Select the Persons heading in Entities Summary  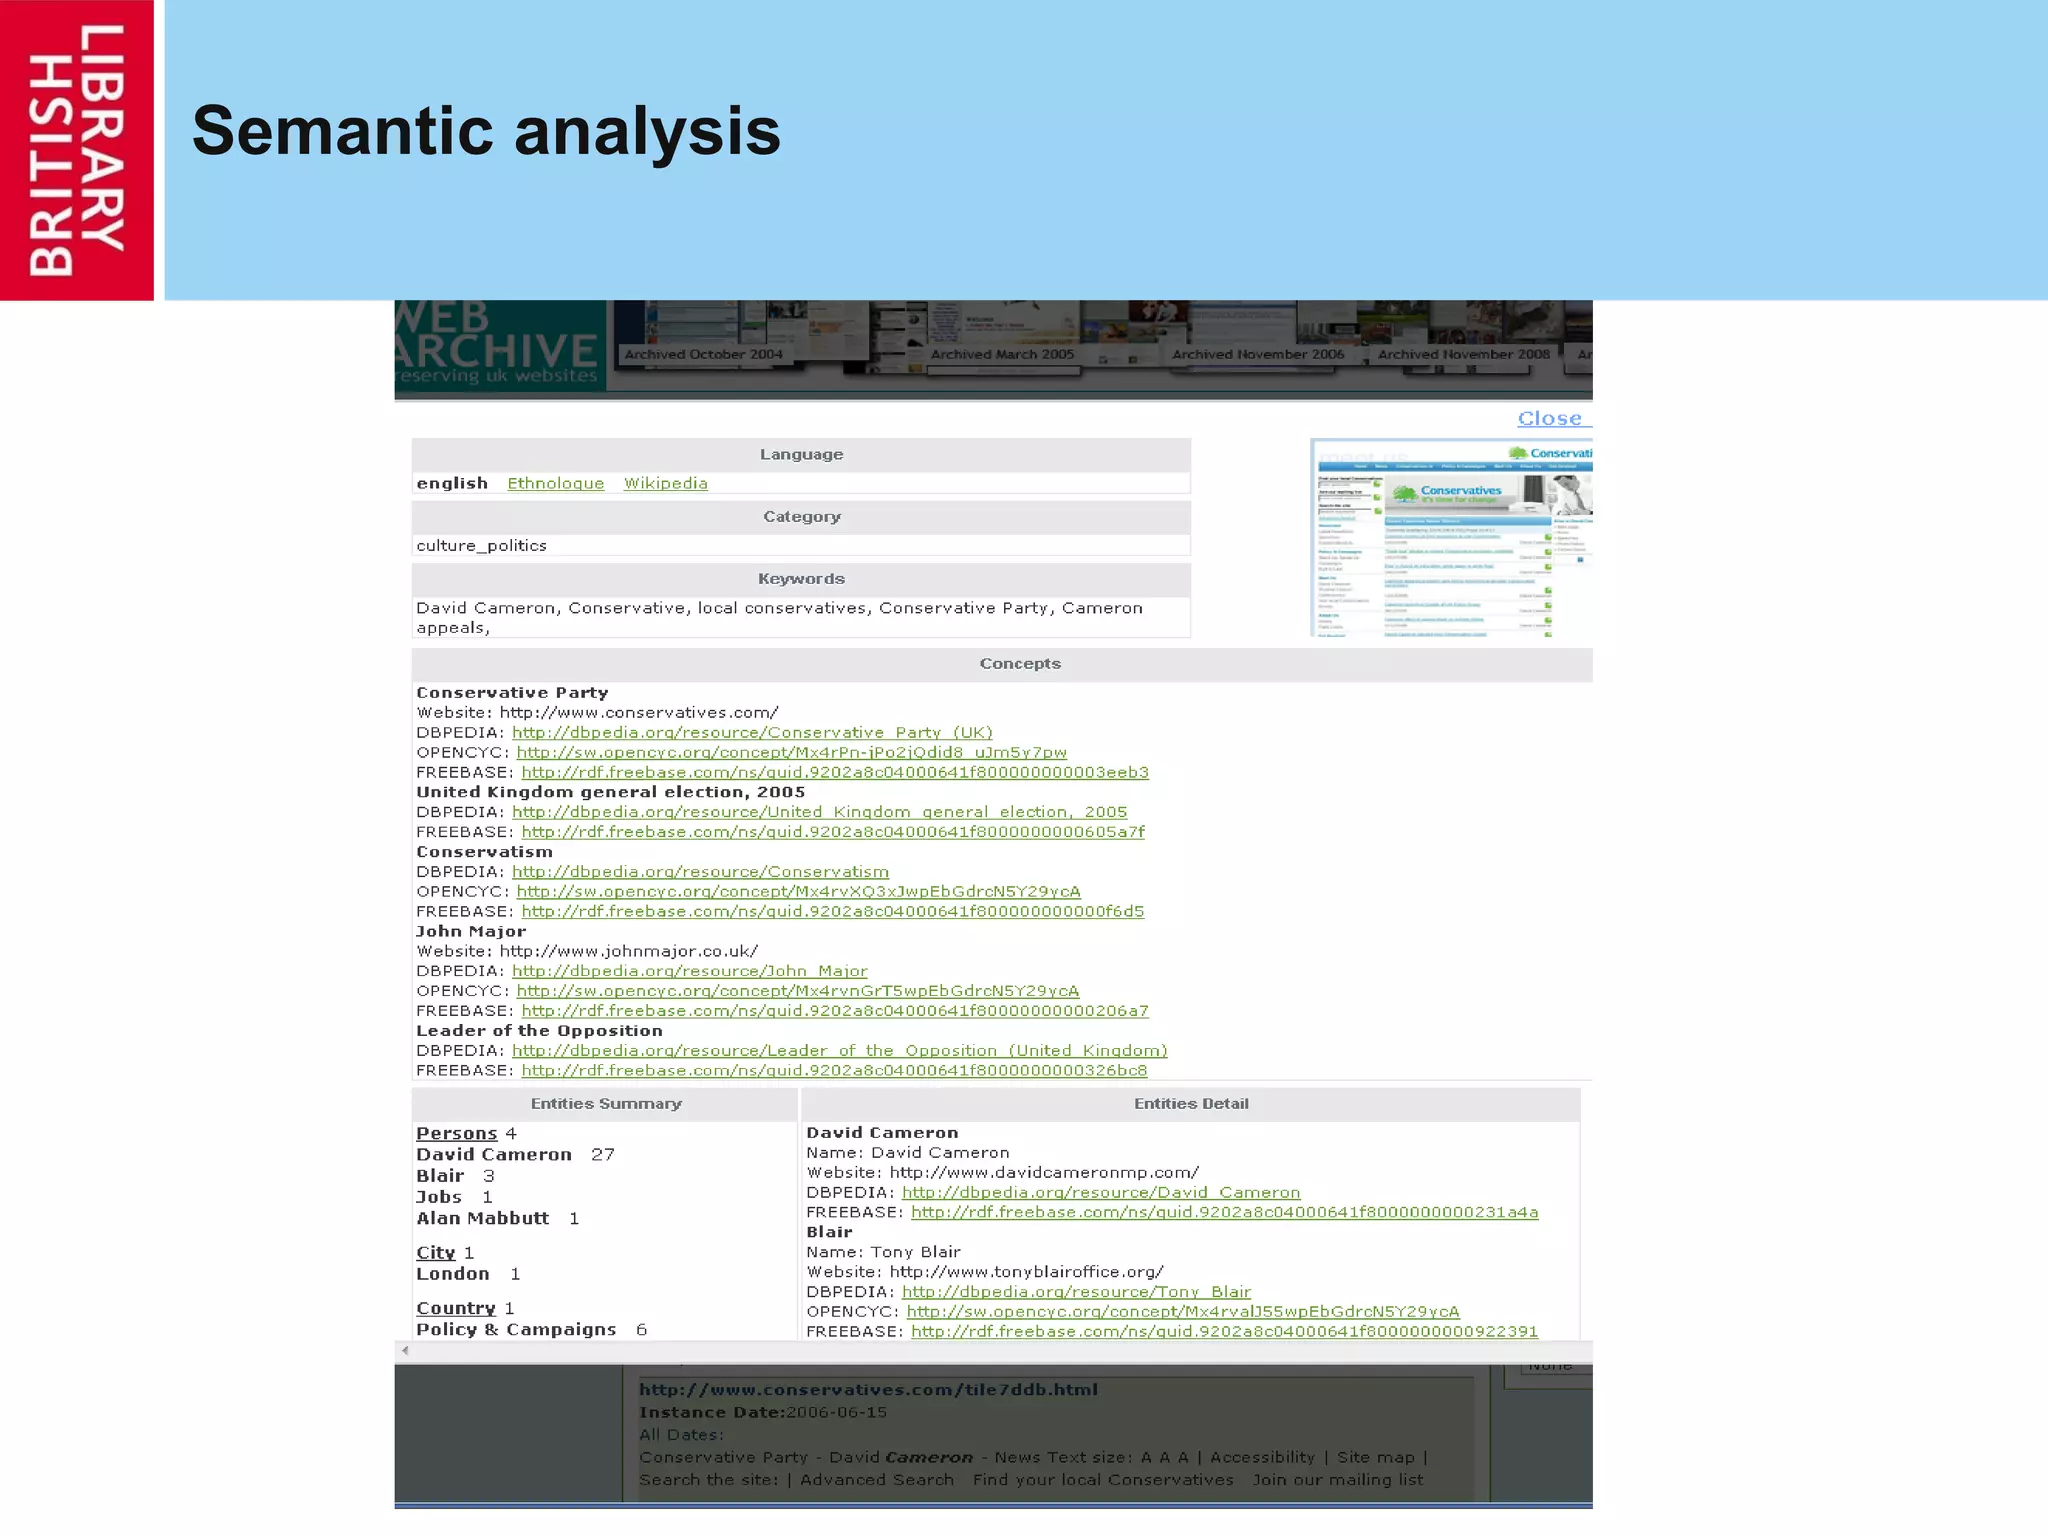[456, 1133]
